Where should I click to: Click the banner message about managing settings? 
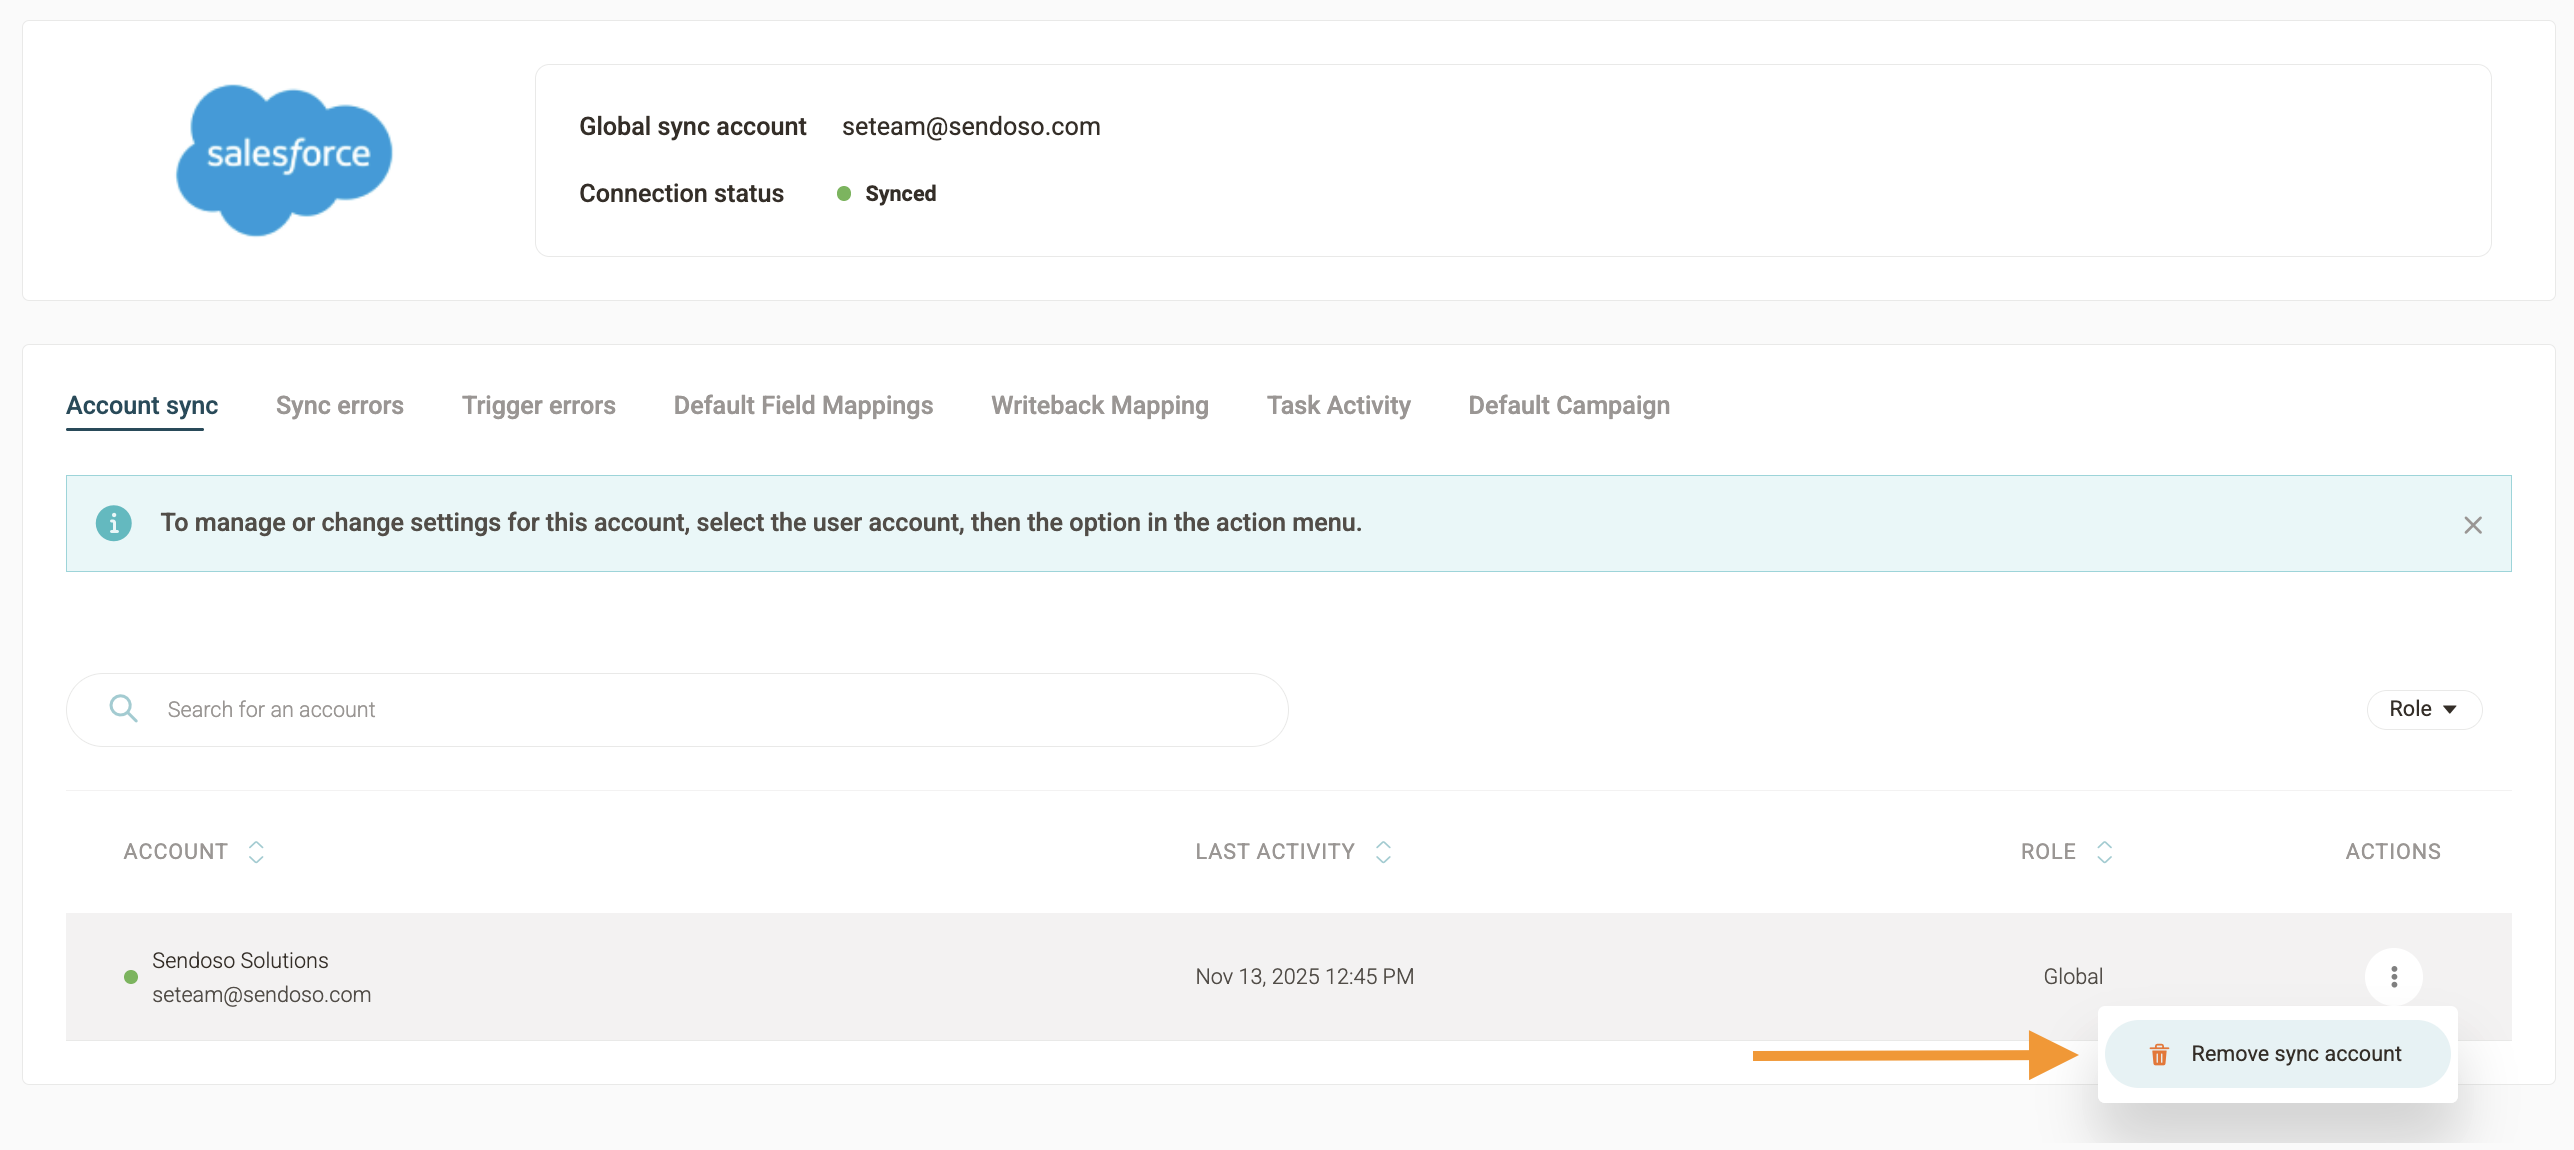coord(761,522)
